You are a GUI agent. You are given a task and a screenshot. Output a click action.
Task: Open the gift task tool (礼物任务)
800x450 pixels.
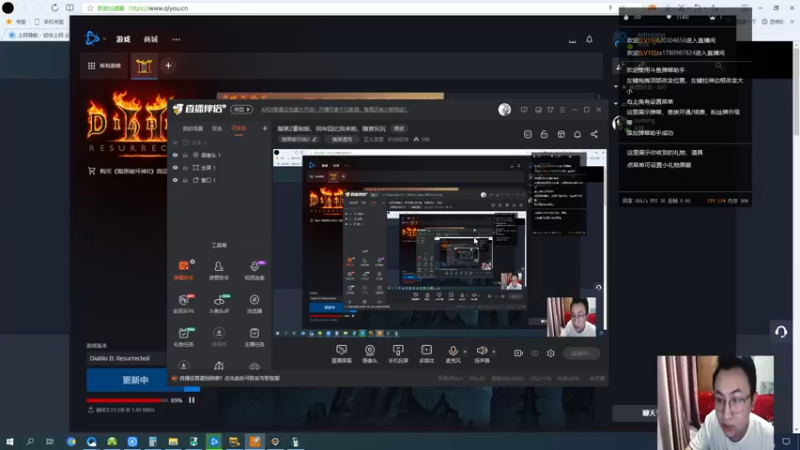[184, 337]
